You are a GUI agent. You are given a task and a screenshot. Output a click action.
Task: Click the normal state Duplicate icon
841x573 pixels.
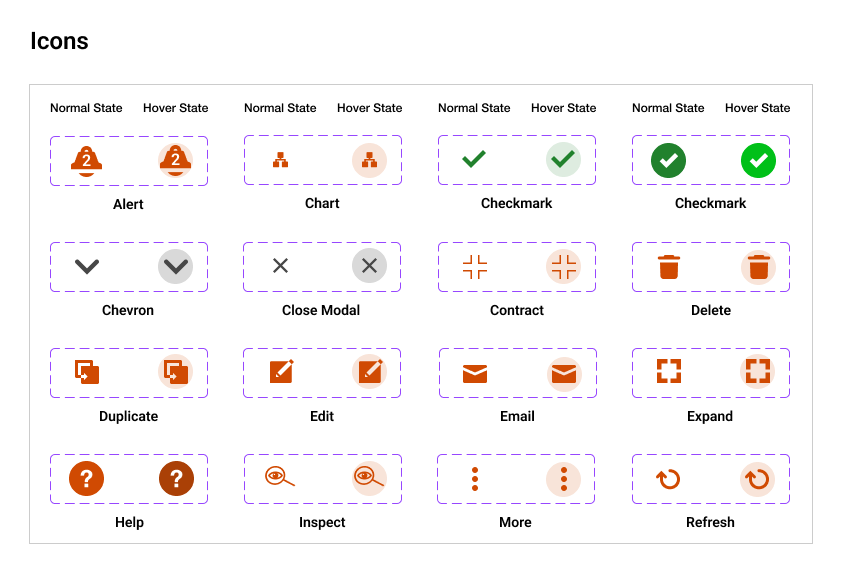pyautogui.click(x=87, y=373)
